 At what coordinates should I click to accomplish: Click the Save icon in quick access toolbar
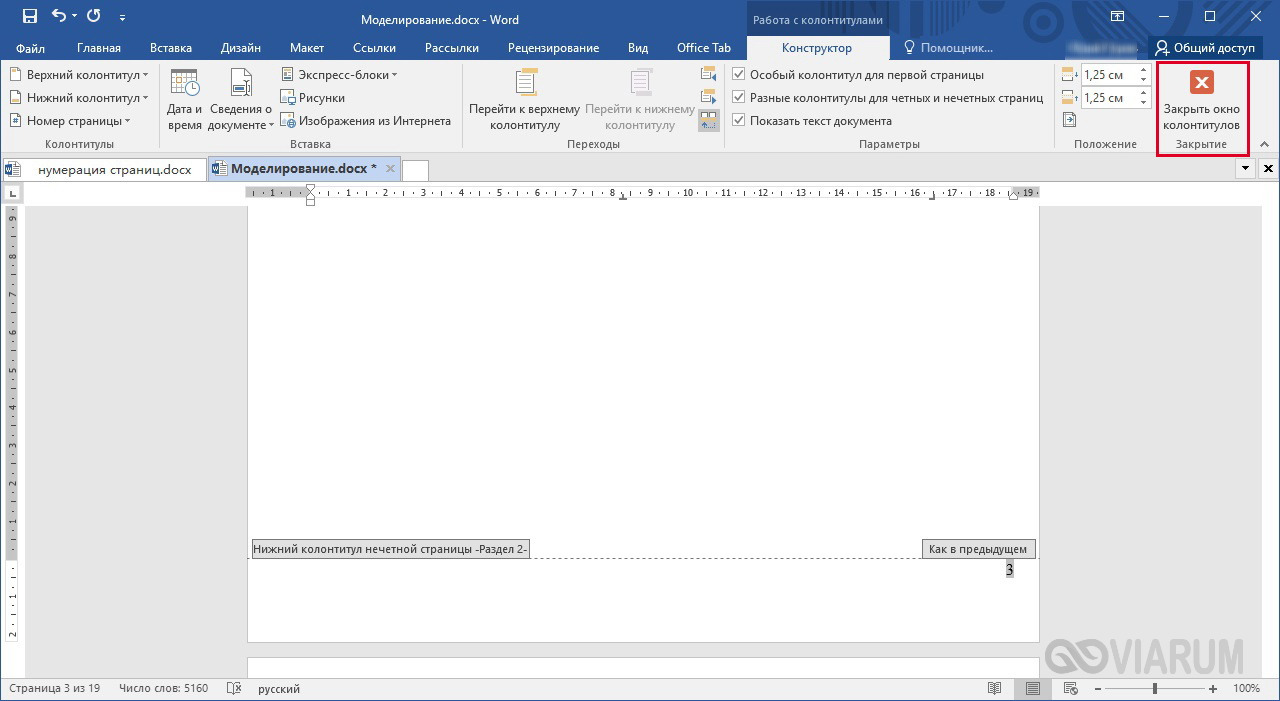coord(30,17)
